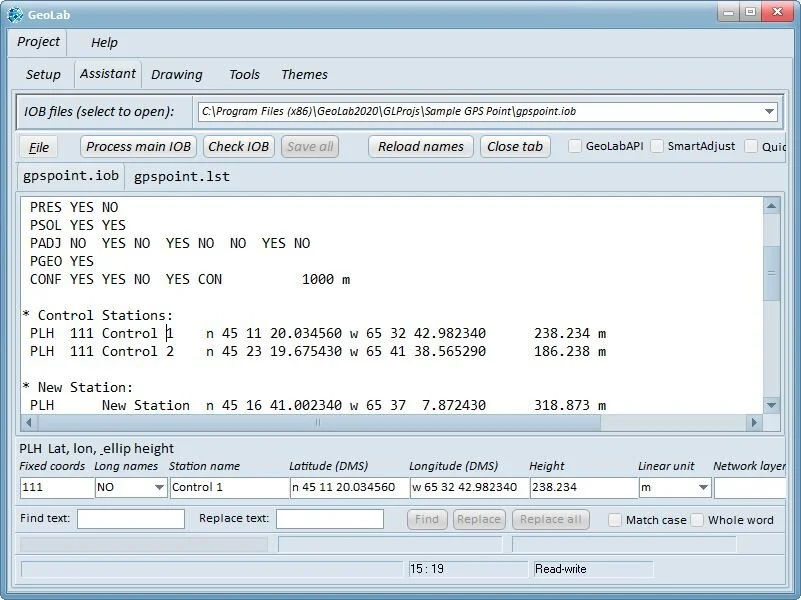Close the GeoLab window
Screen dimensions: 801x600
(x=778, y=12)
